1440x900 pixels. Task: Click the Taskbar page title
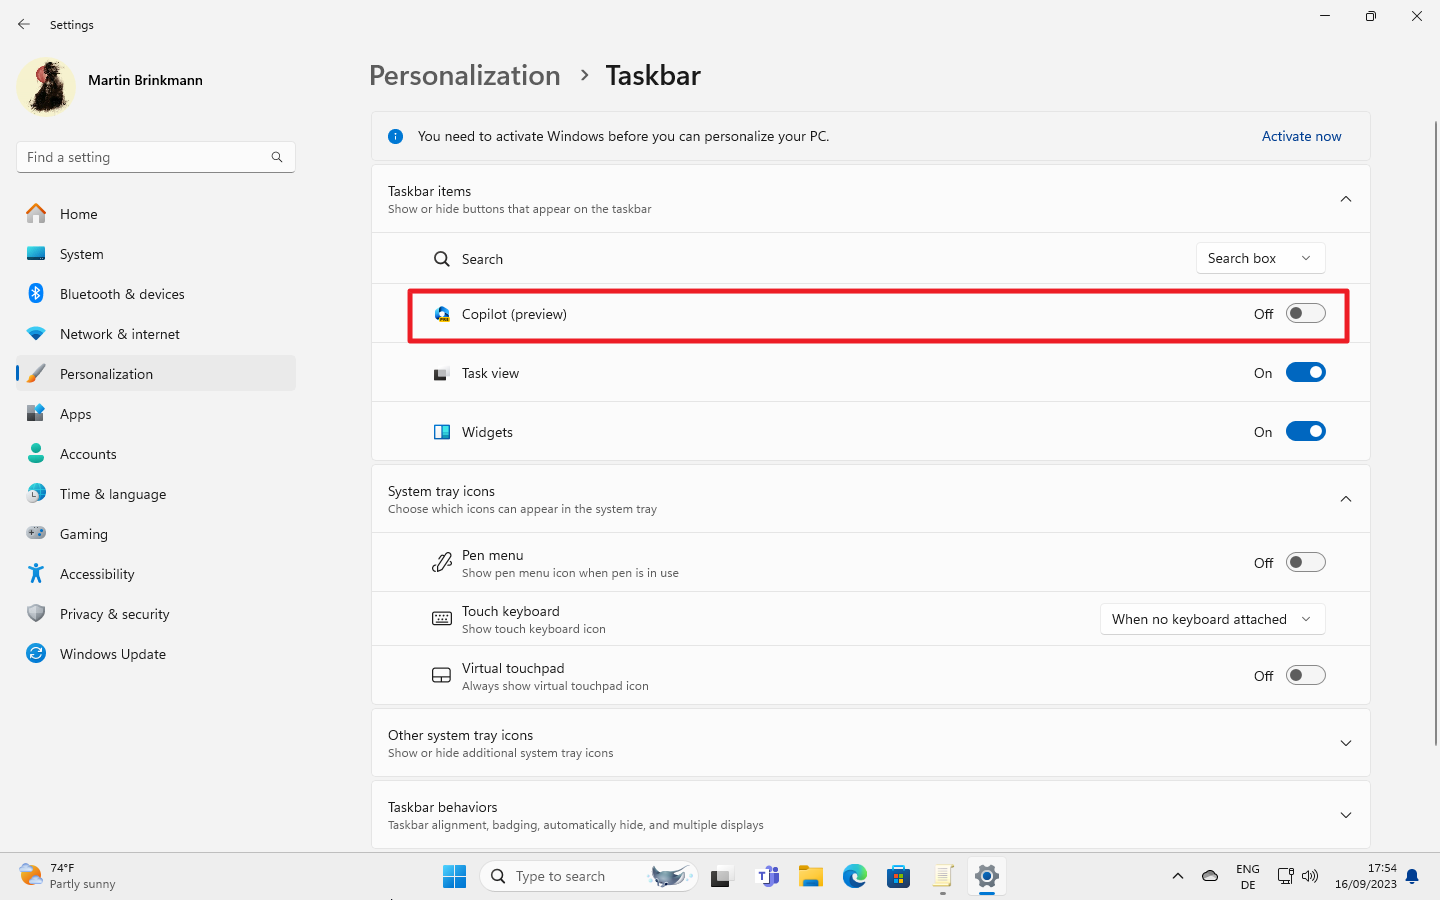[x=653, y=76]
